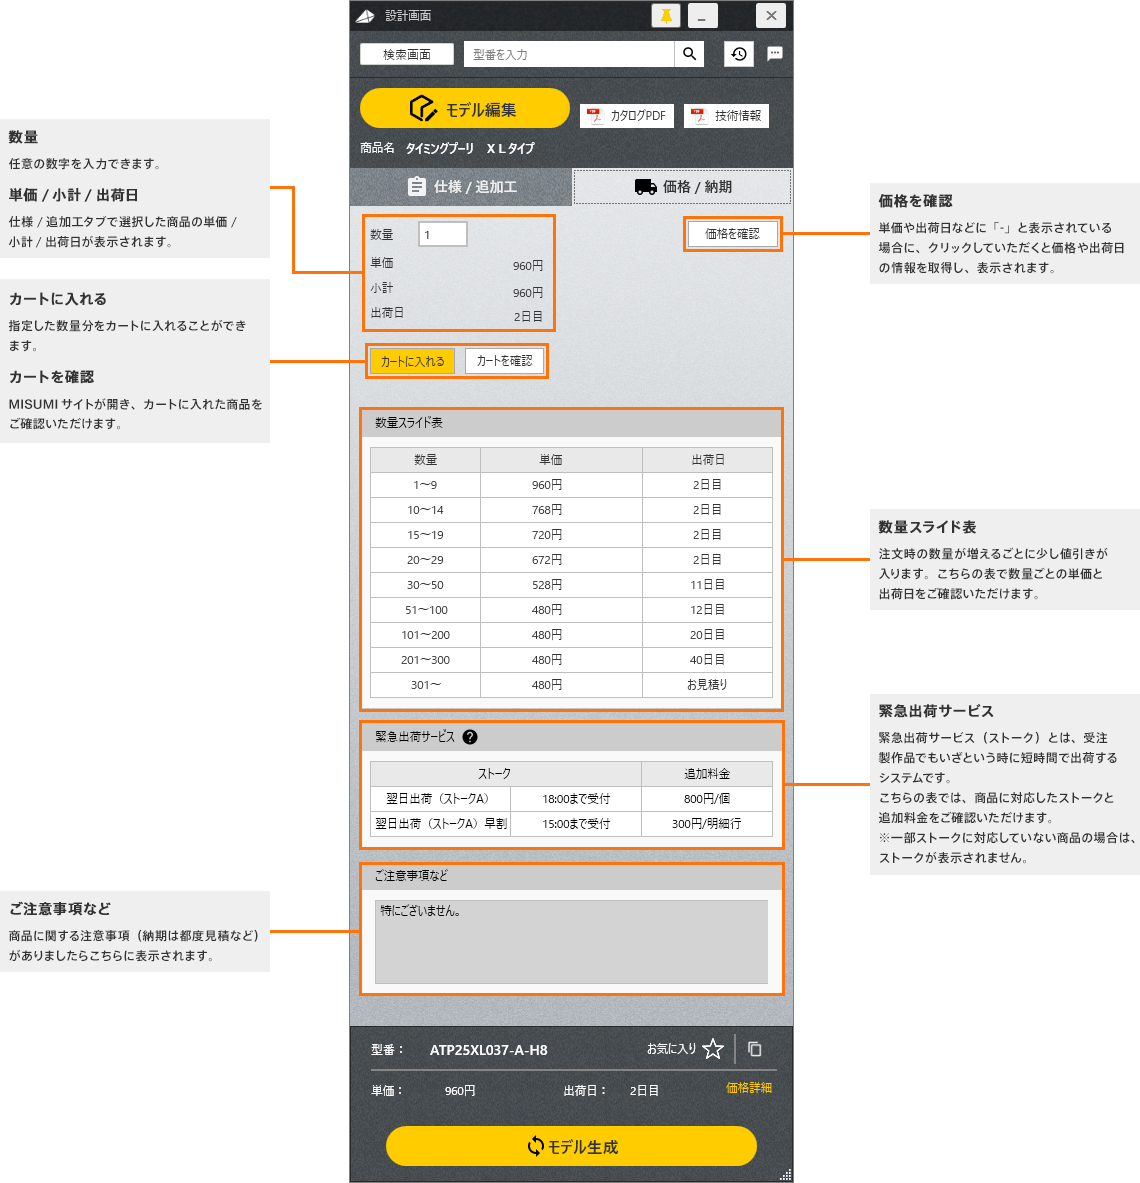Open the history clock icon

[x=738, y=54]
